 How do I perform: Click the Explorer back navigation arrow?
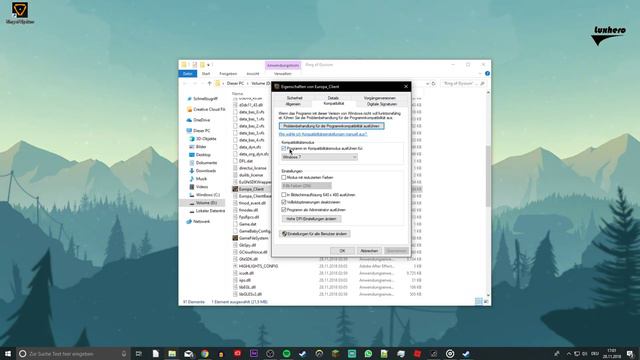point(185,83)
